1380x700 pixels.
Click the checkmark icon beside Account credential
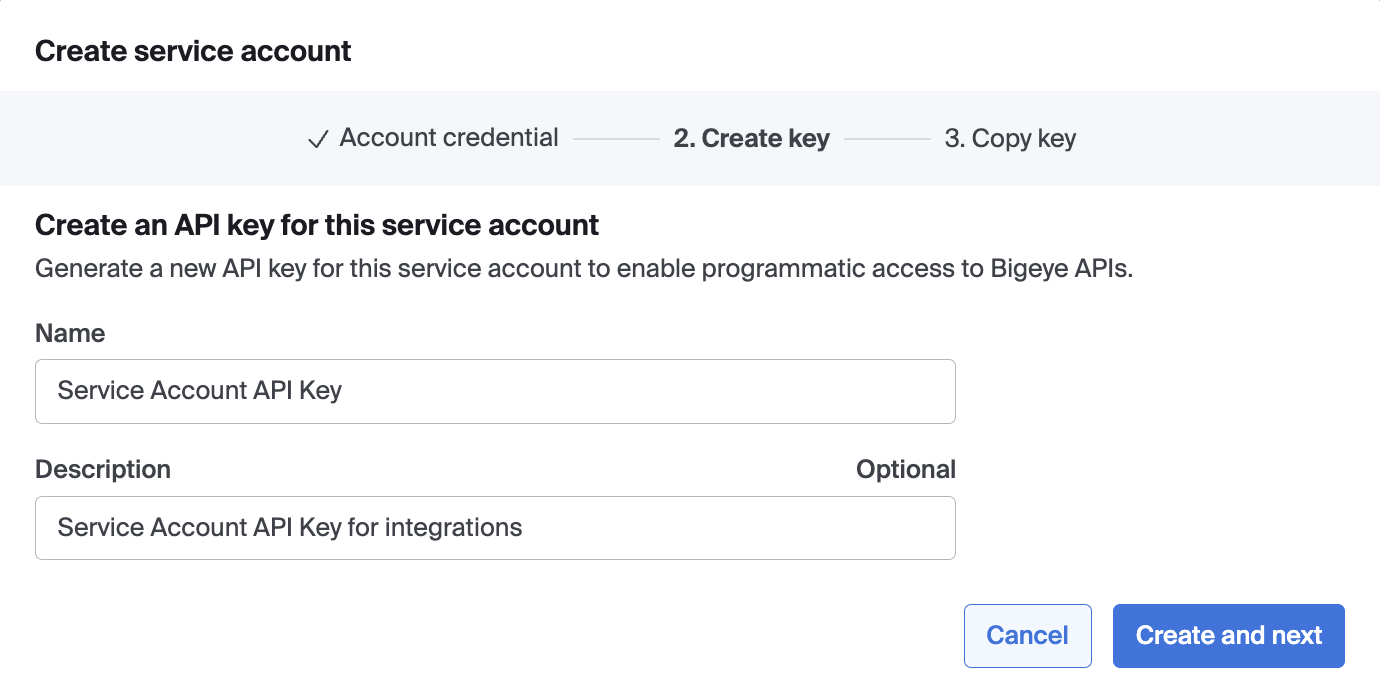[x=318, y=139]
